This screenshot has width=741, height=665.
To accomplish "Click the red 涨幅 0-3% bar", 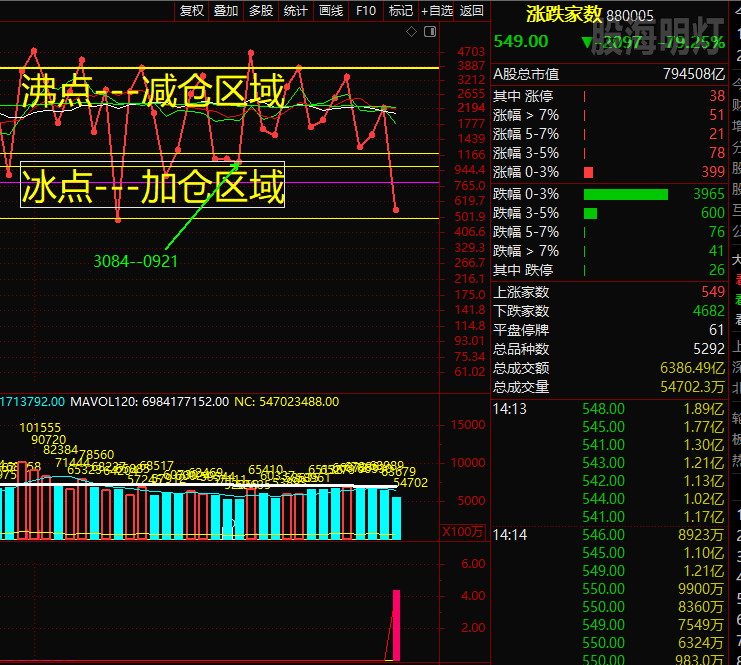I will pos(588,172).
